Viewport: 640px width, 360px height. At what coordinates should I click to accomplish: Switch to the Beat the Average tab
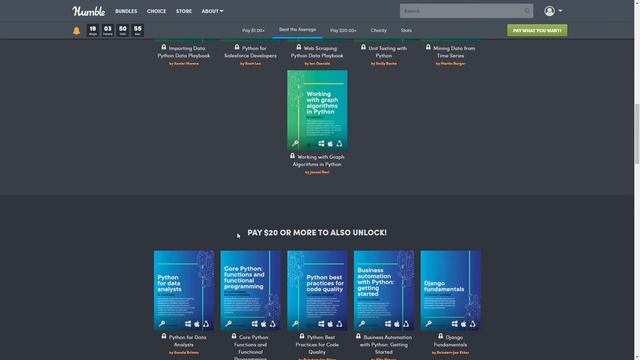(x=297, y=30)
